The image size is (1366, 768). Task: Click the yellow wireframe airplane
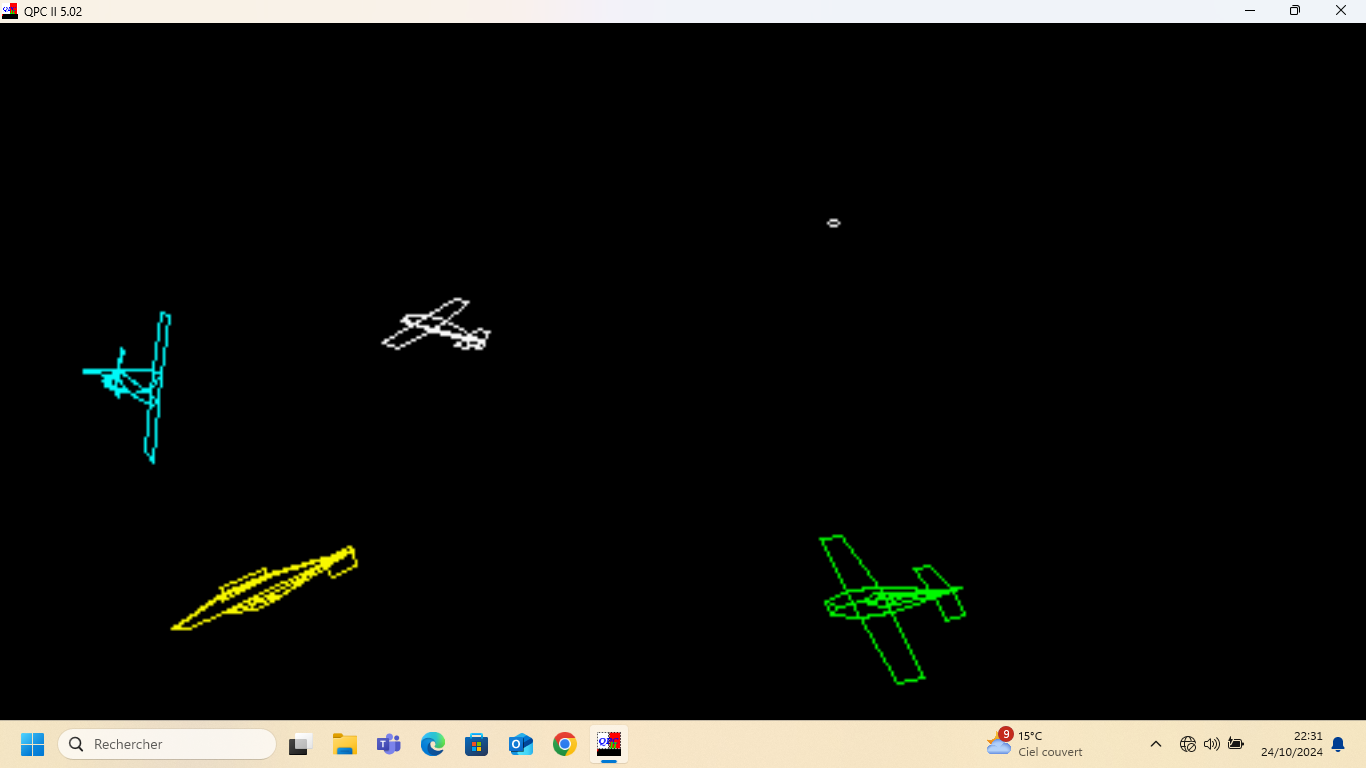[x=264, y=588]
